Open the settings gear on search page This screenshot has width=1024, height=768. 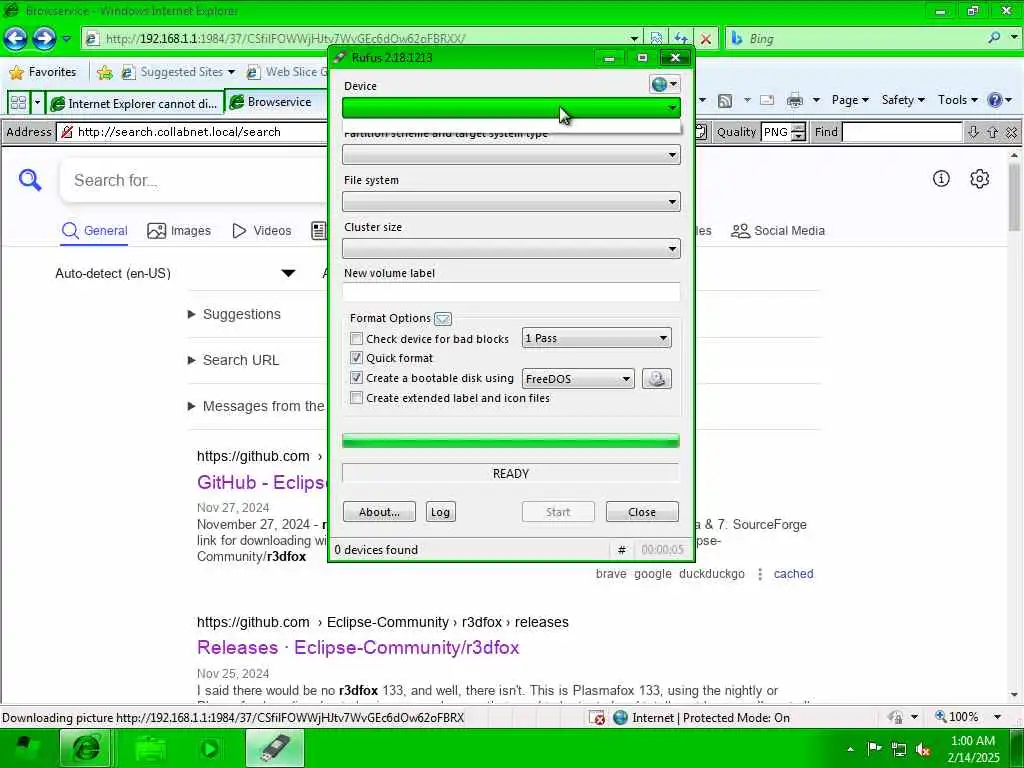click(x=979, y=178)
